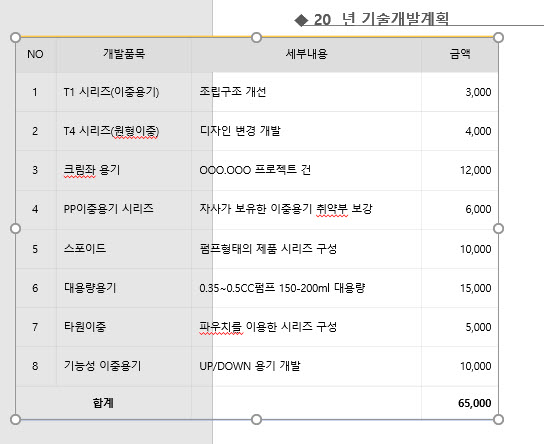Click the row number '2' cell

point(36,131)
